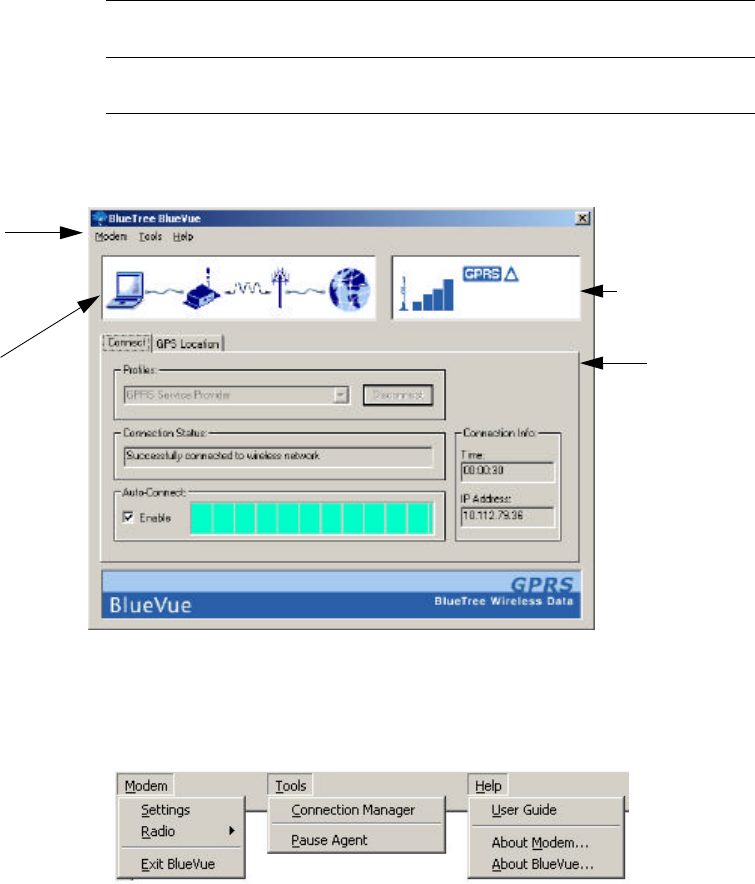Screen dimensions: 755x884
Task: Click the globe internet icon
Action: 350,289
